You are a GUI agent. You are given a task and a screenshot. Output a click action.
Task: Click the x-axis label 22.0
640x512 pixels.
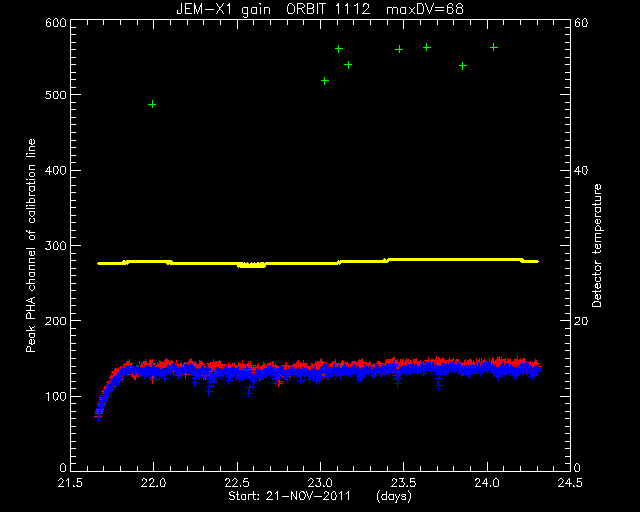point(153,483)
